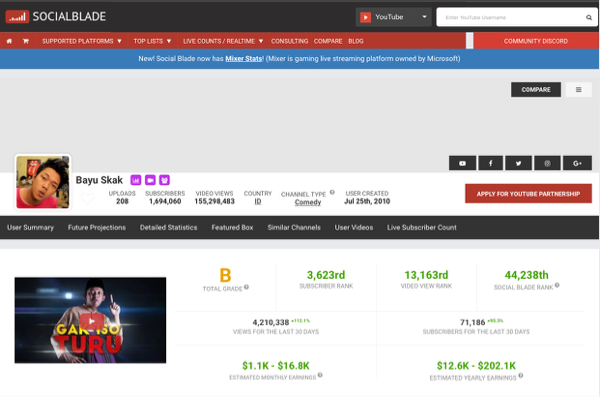Click the 13,163rd video view rank

point(426,275)
